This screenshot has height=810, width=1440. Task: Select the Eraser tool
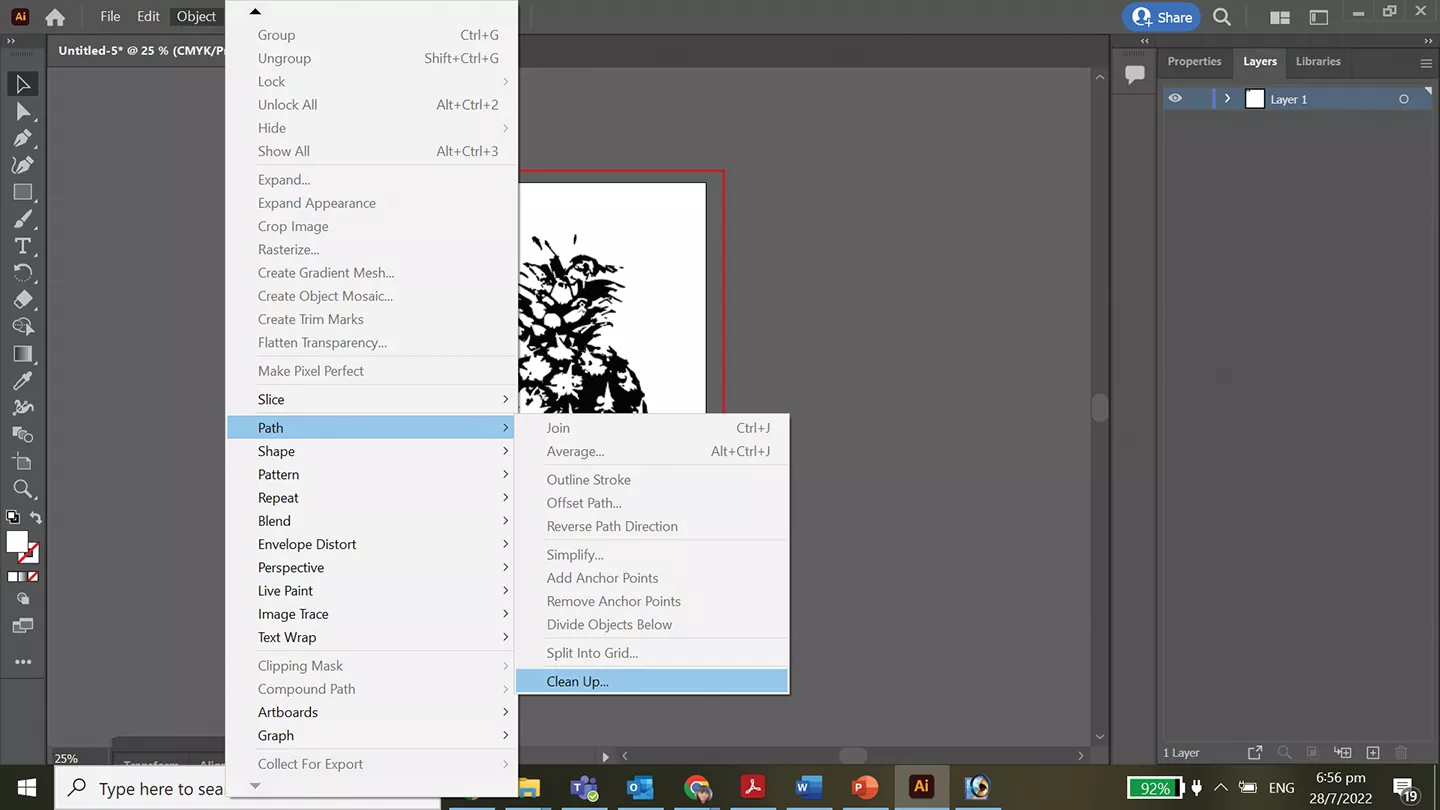click(x=23, y=300)
